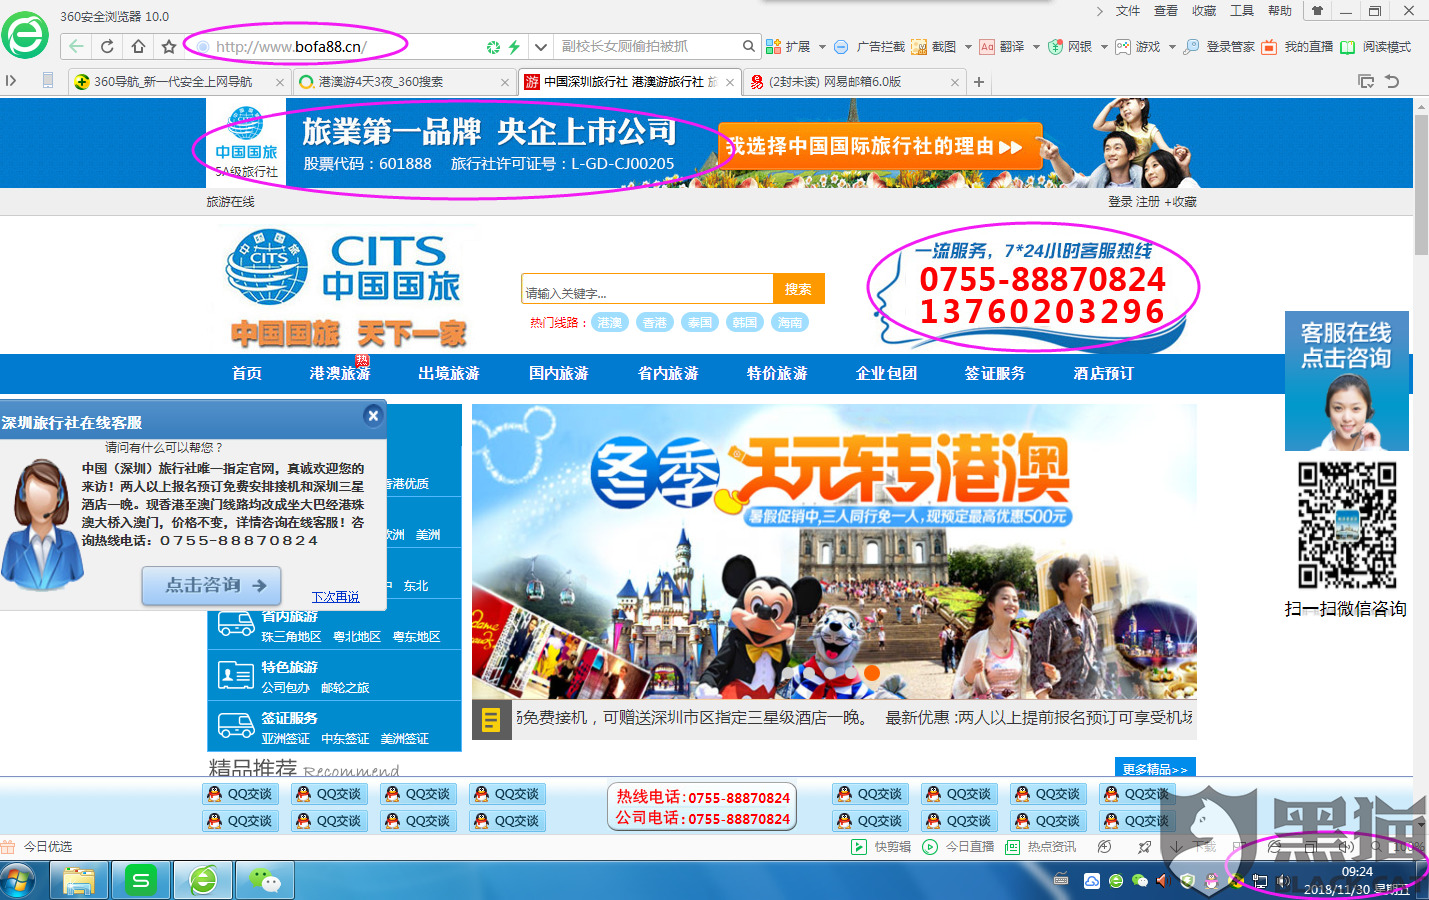Screen dimensions: 1429x900
Task: Select the 泰国 hot route tag
Action: [x=700, y=322]
